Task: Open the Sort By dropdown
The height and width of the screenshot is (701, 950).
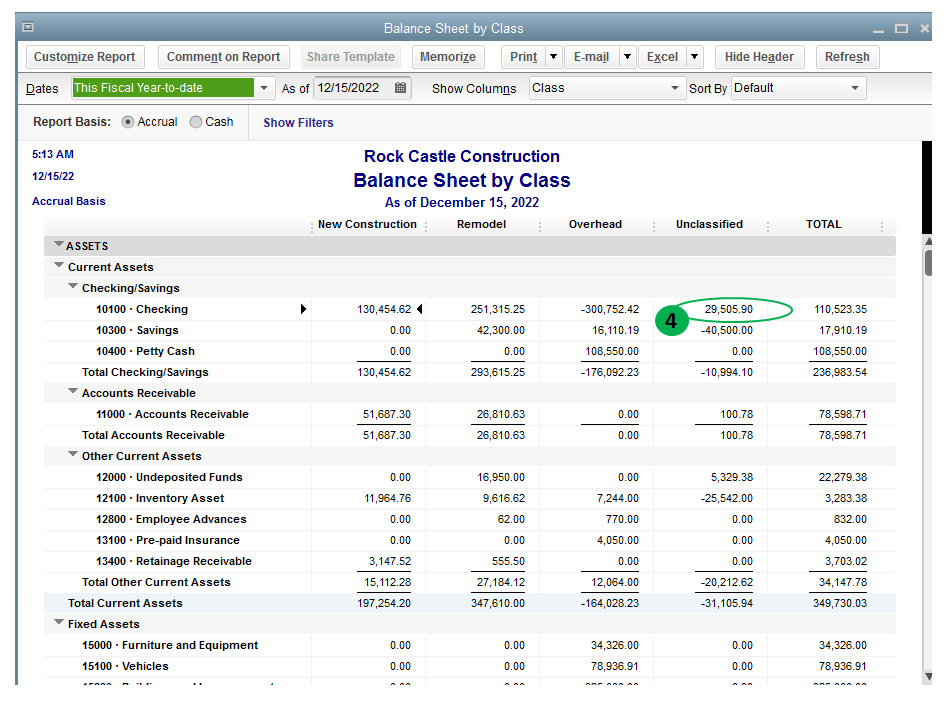Action: tap(855, 88)
